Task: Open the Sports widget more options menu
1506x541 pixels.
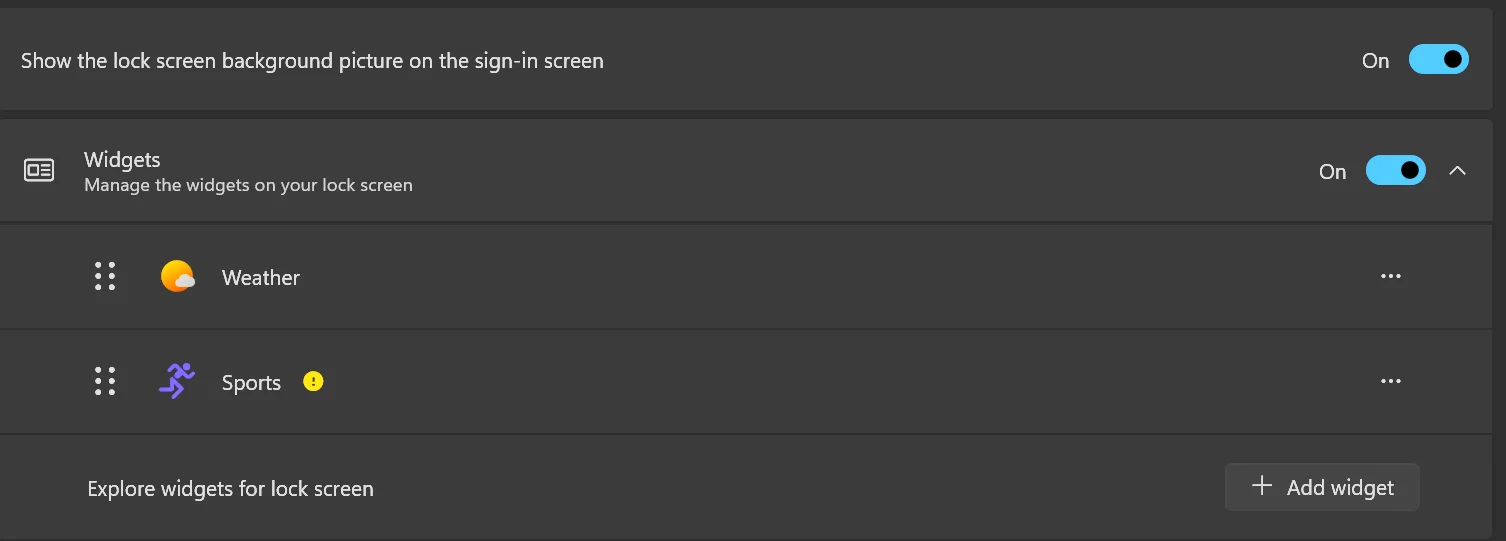Action: pyautogui.click(x=1390, y=381)
